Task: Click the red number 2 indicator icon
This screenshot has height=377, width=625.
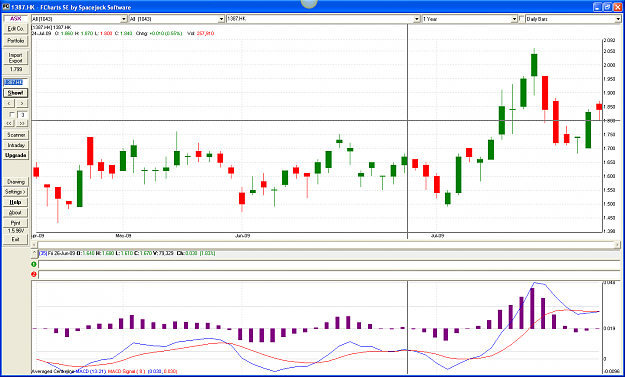Action: [34, 274]
